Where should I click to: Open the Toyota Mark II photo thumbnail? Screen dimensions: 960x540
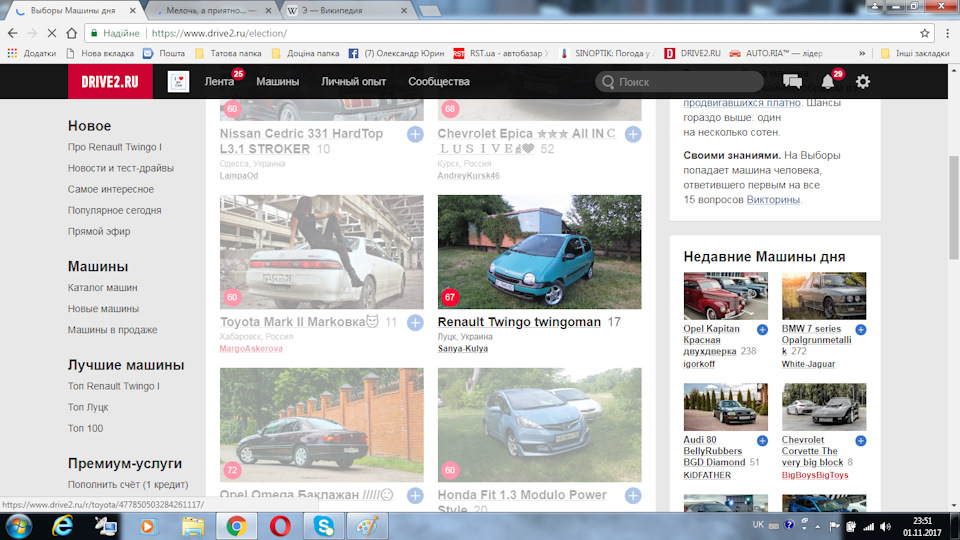pyautogui.click(x=321, y=252)
